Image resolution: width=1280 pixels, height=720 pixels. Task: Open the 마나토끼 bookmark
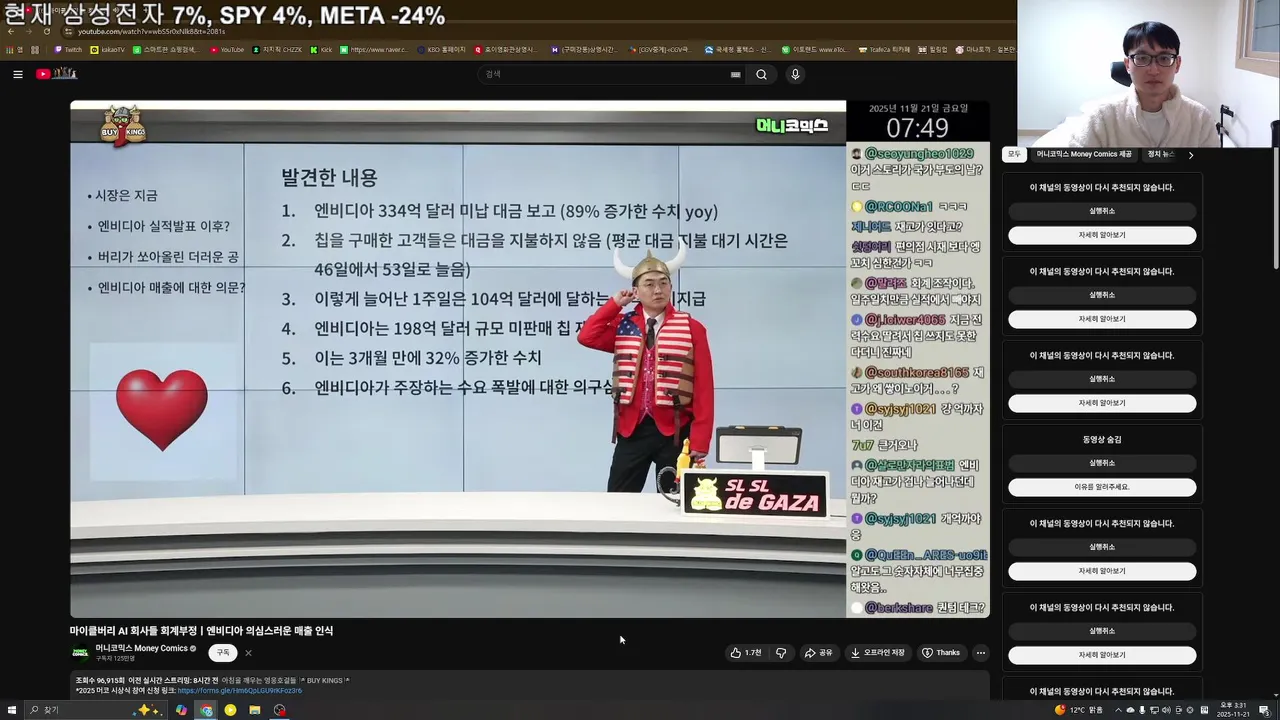(x=985, y=49)
